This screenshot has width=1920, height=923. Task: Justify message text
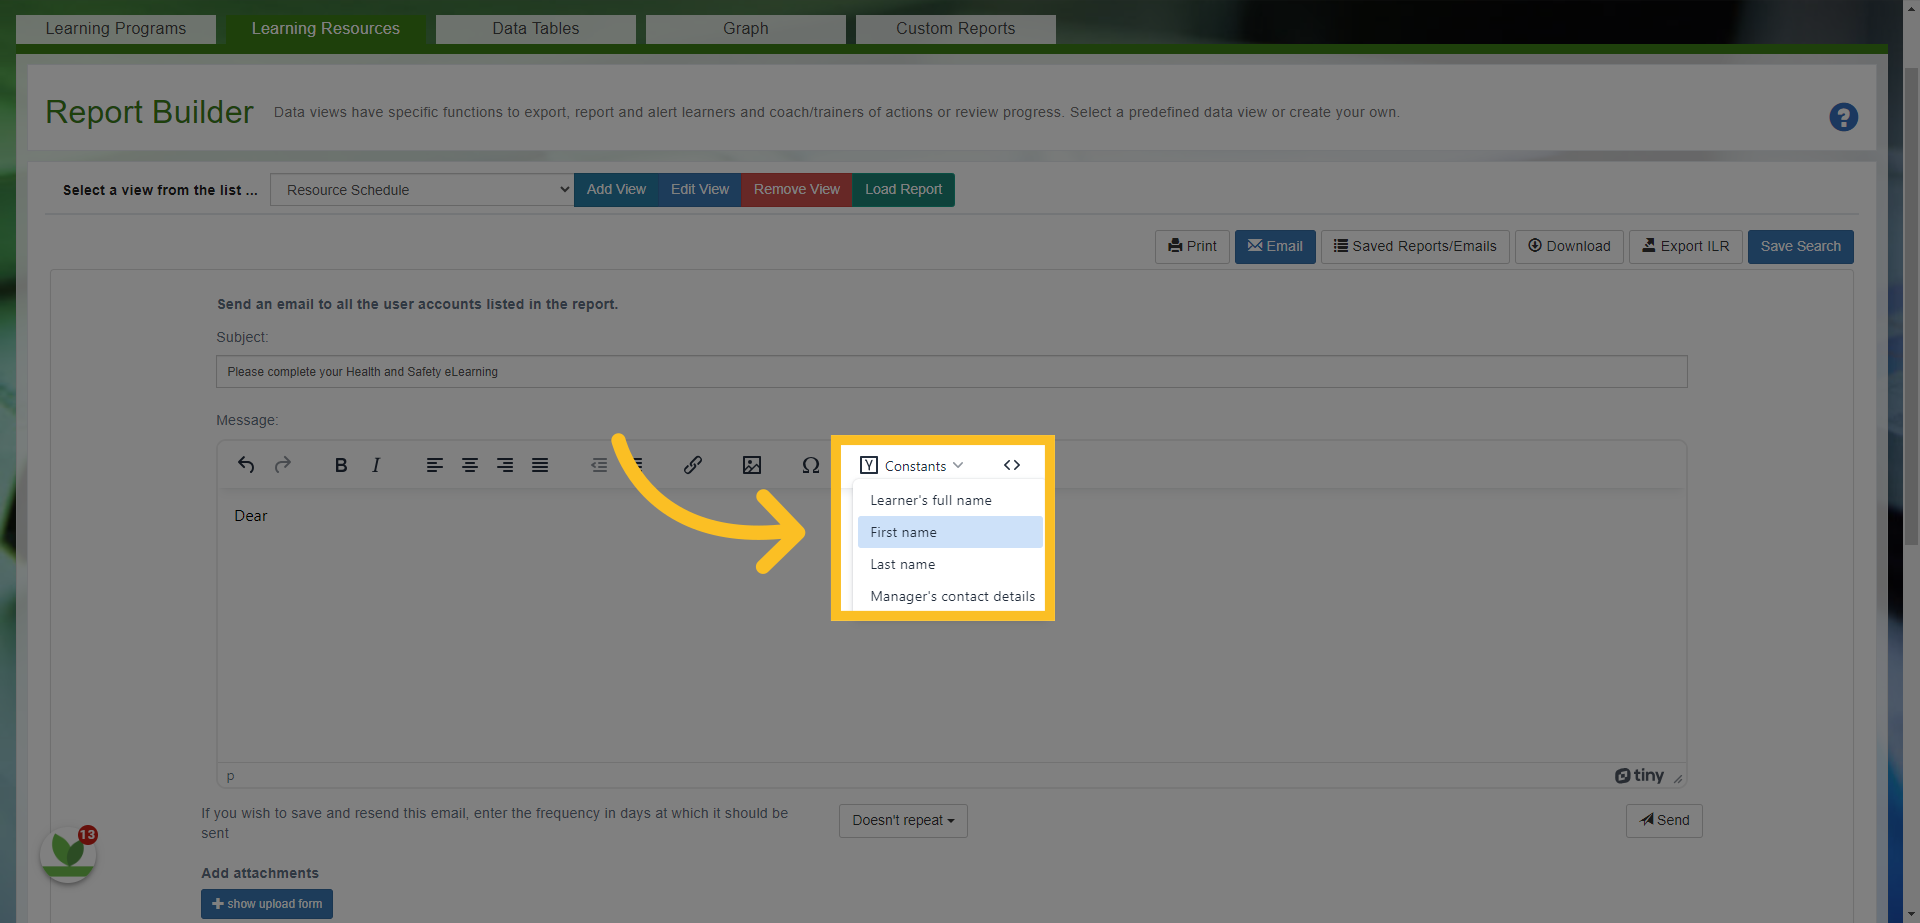pyautogui.click(x=540, y=465)
